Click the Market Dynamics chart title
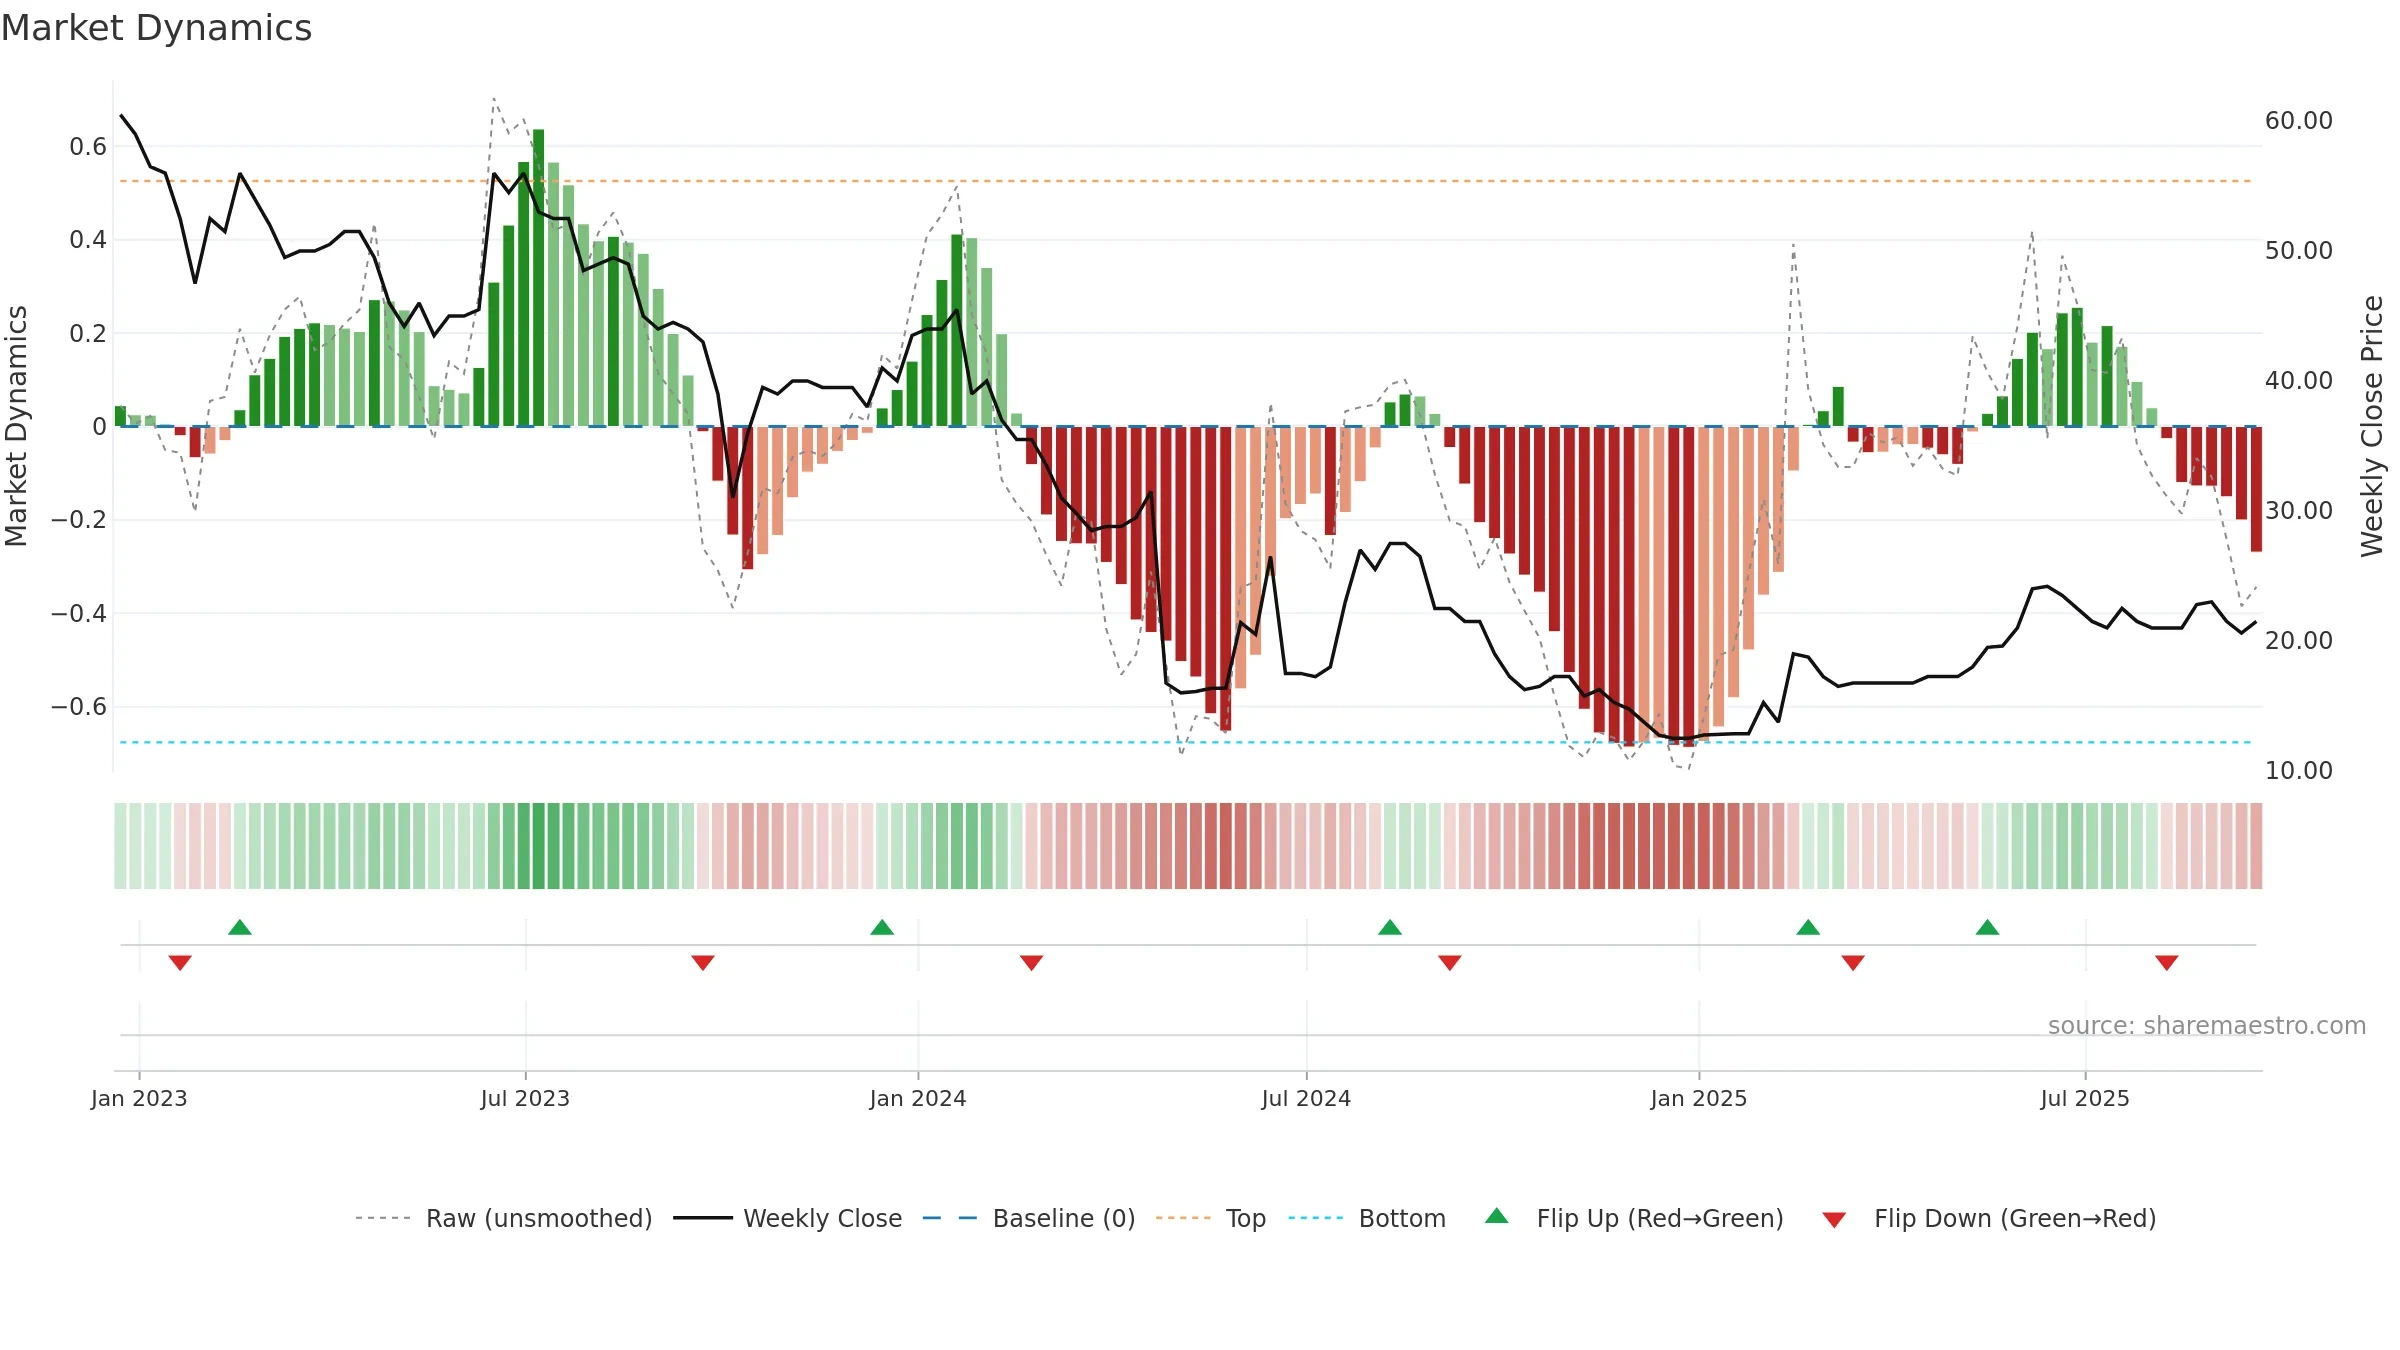 (x=156, y=28)
